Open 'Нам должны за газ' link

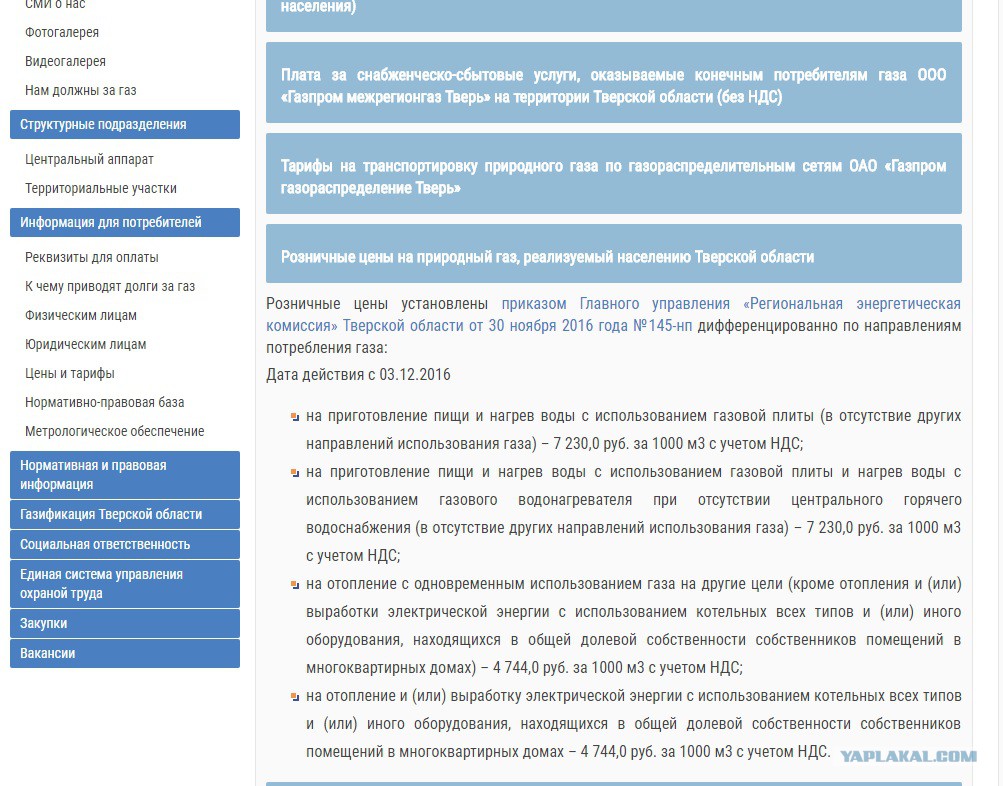pyautogui.click(x=81, y=90)
